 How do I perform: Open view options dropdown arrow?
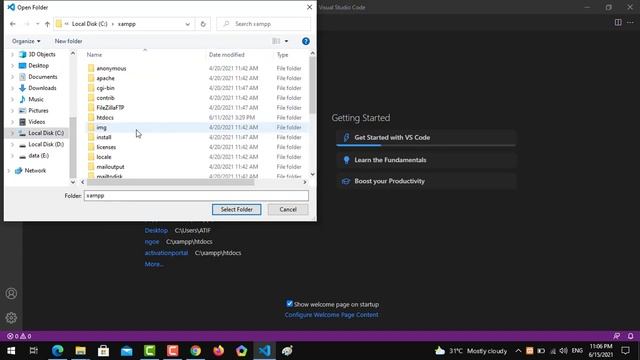[x=286, y=41]
